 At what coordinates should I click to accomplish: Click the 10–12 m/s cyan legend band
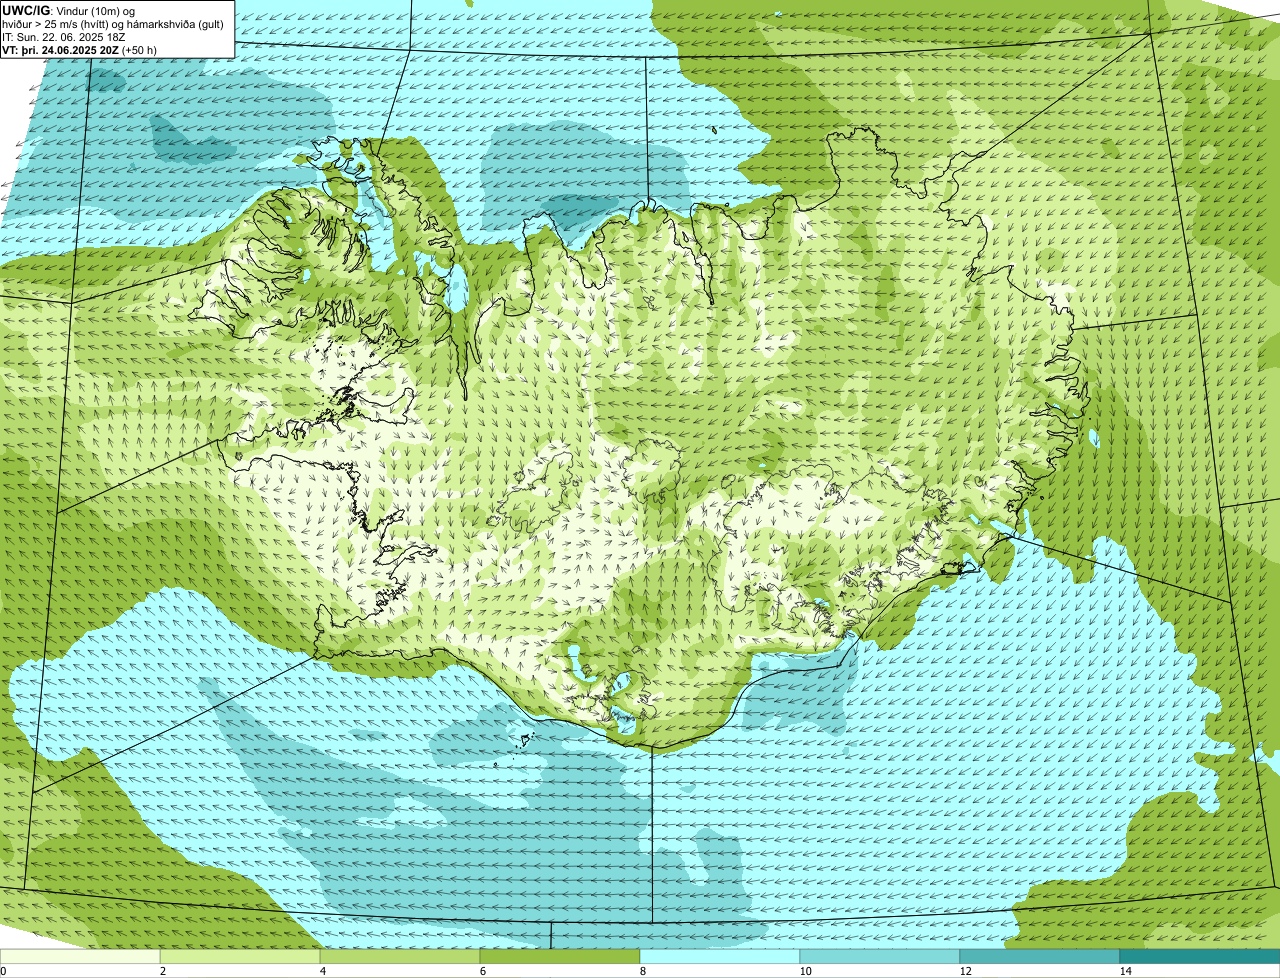click(x=880, y=956)
